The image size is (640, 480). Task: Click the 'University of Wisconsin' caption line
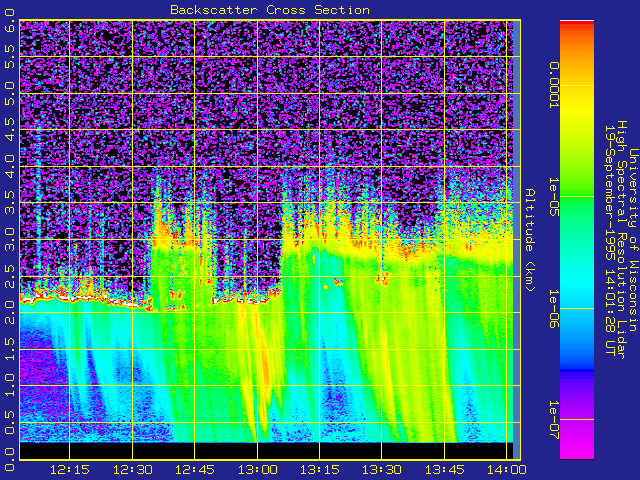tap(633, 240)
